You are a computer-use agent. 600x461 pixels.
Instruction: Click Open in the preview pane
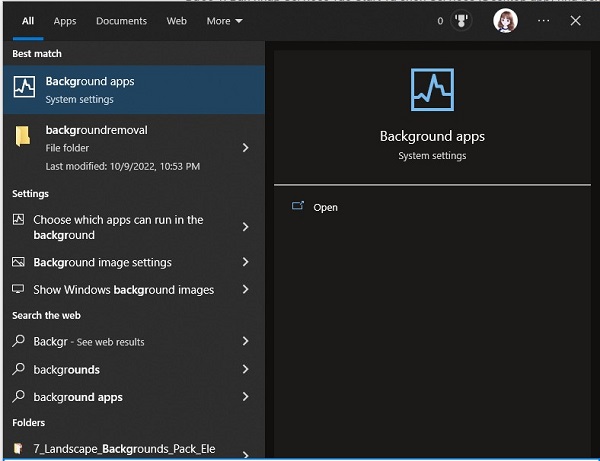pyautogui.click(x=325, y=207)
